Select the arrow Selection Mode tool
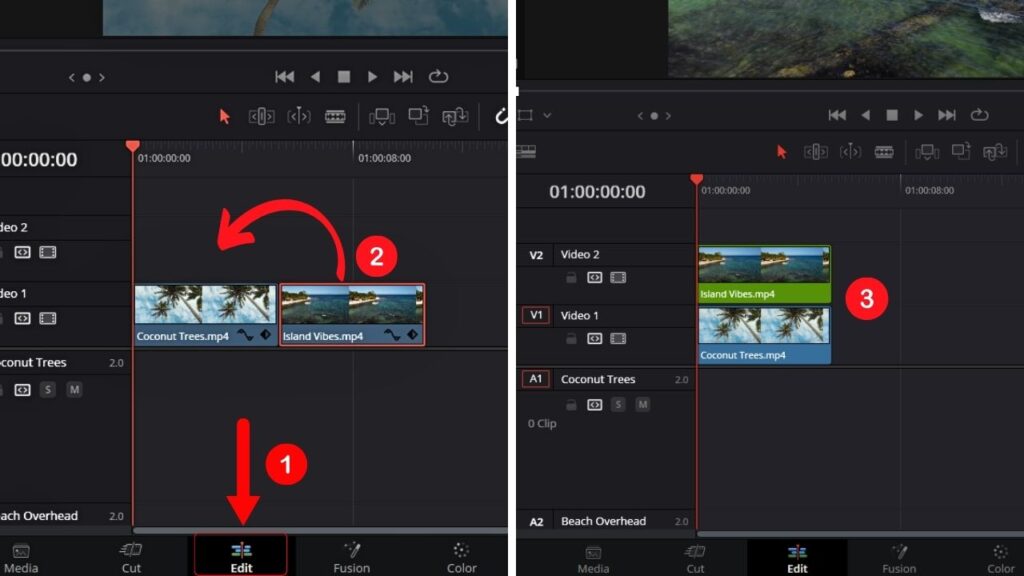 click(224, 117)
